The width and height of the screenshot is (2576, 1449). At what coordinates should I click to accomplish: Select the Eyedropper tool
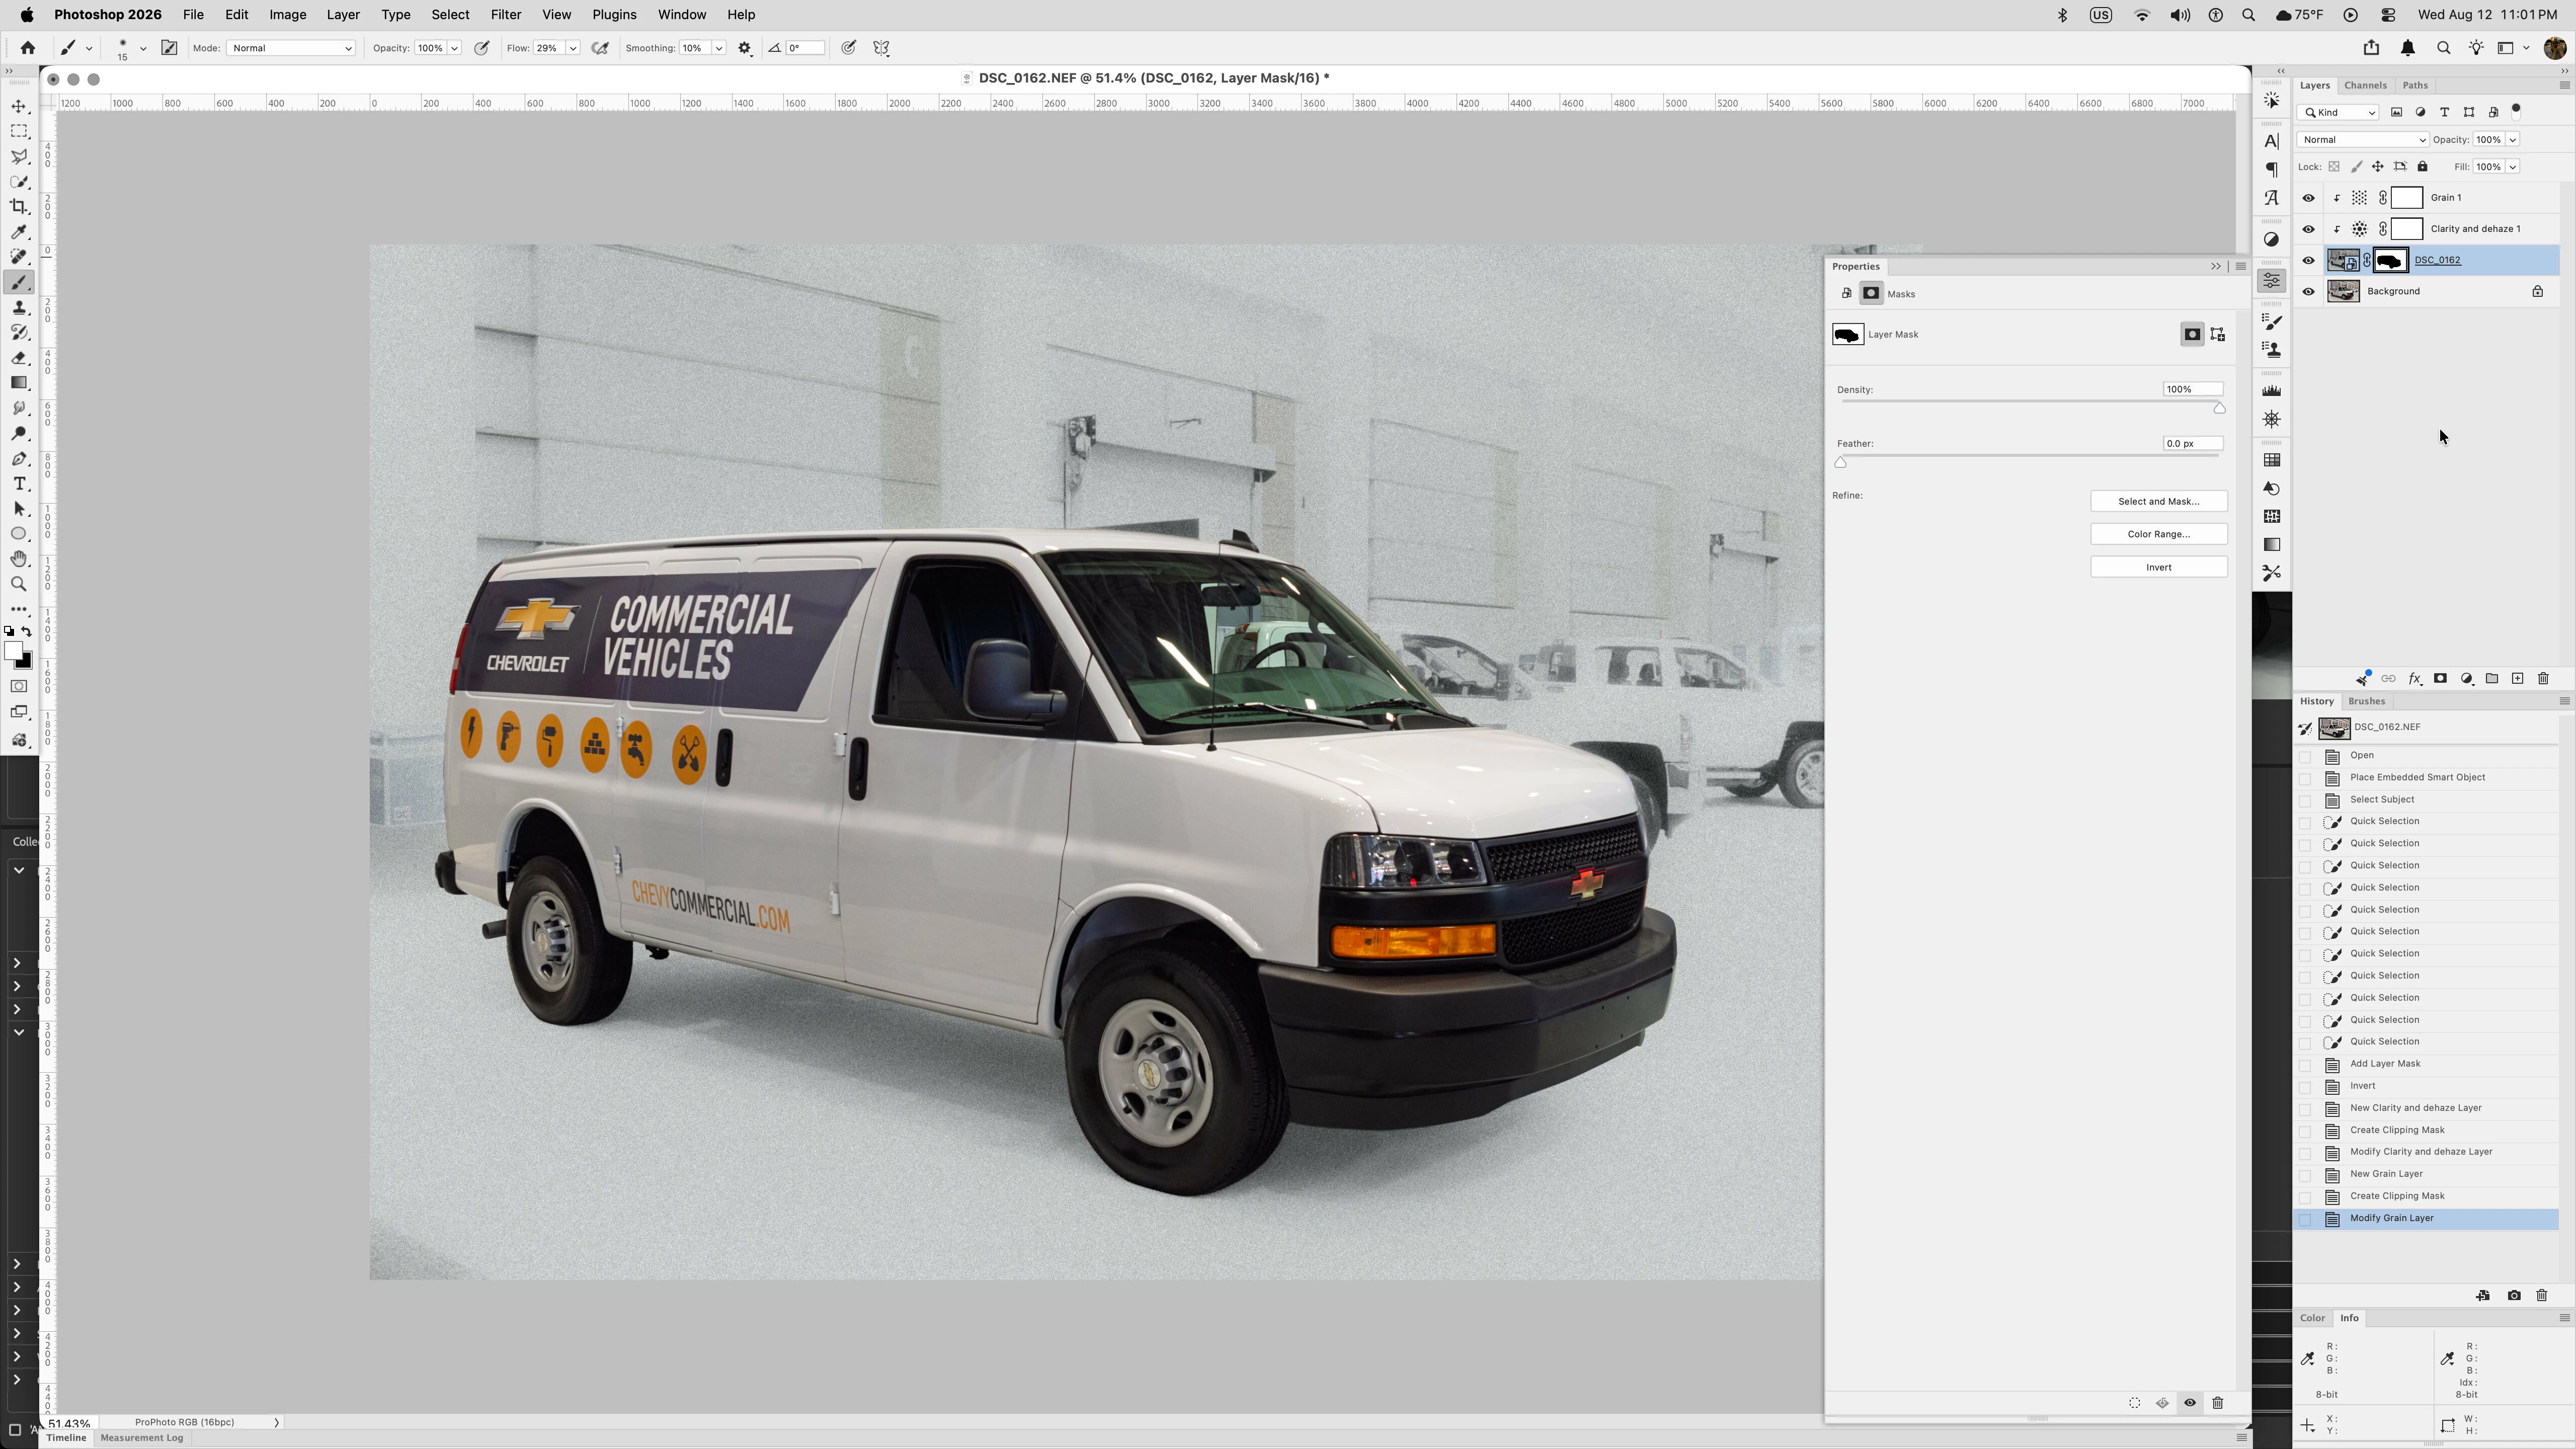tap(19, 232)
